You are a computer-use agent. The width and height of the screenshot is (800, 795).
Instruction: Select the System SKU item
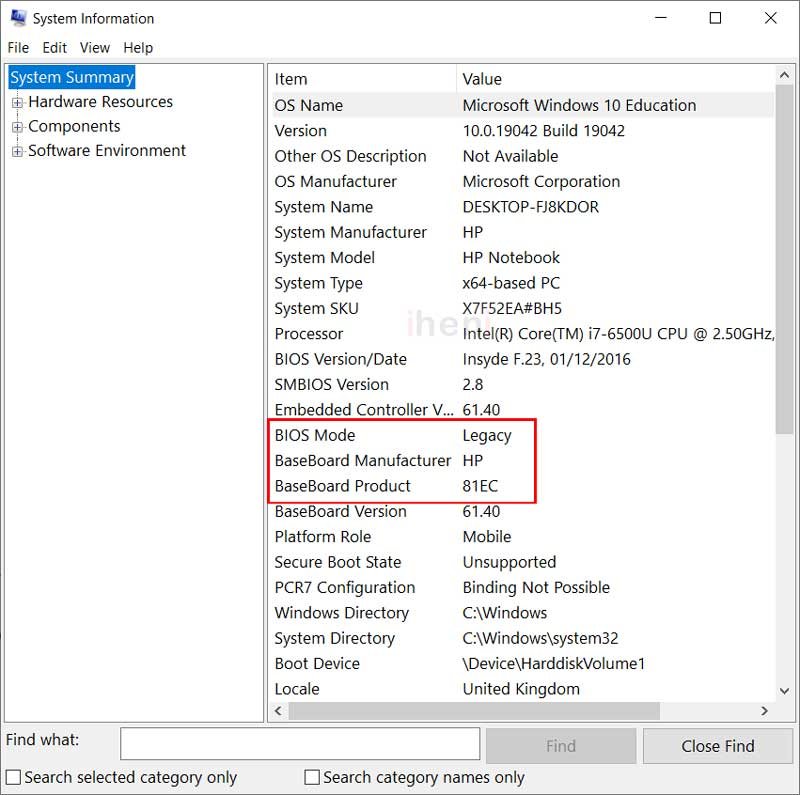tap(316, 309)
